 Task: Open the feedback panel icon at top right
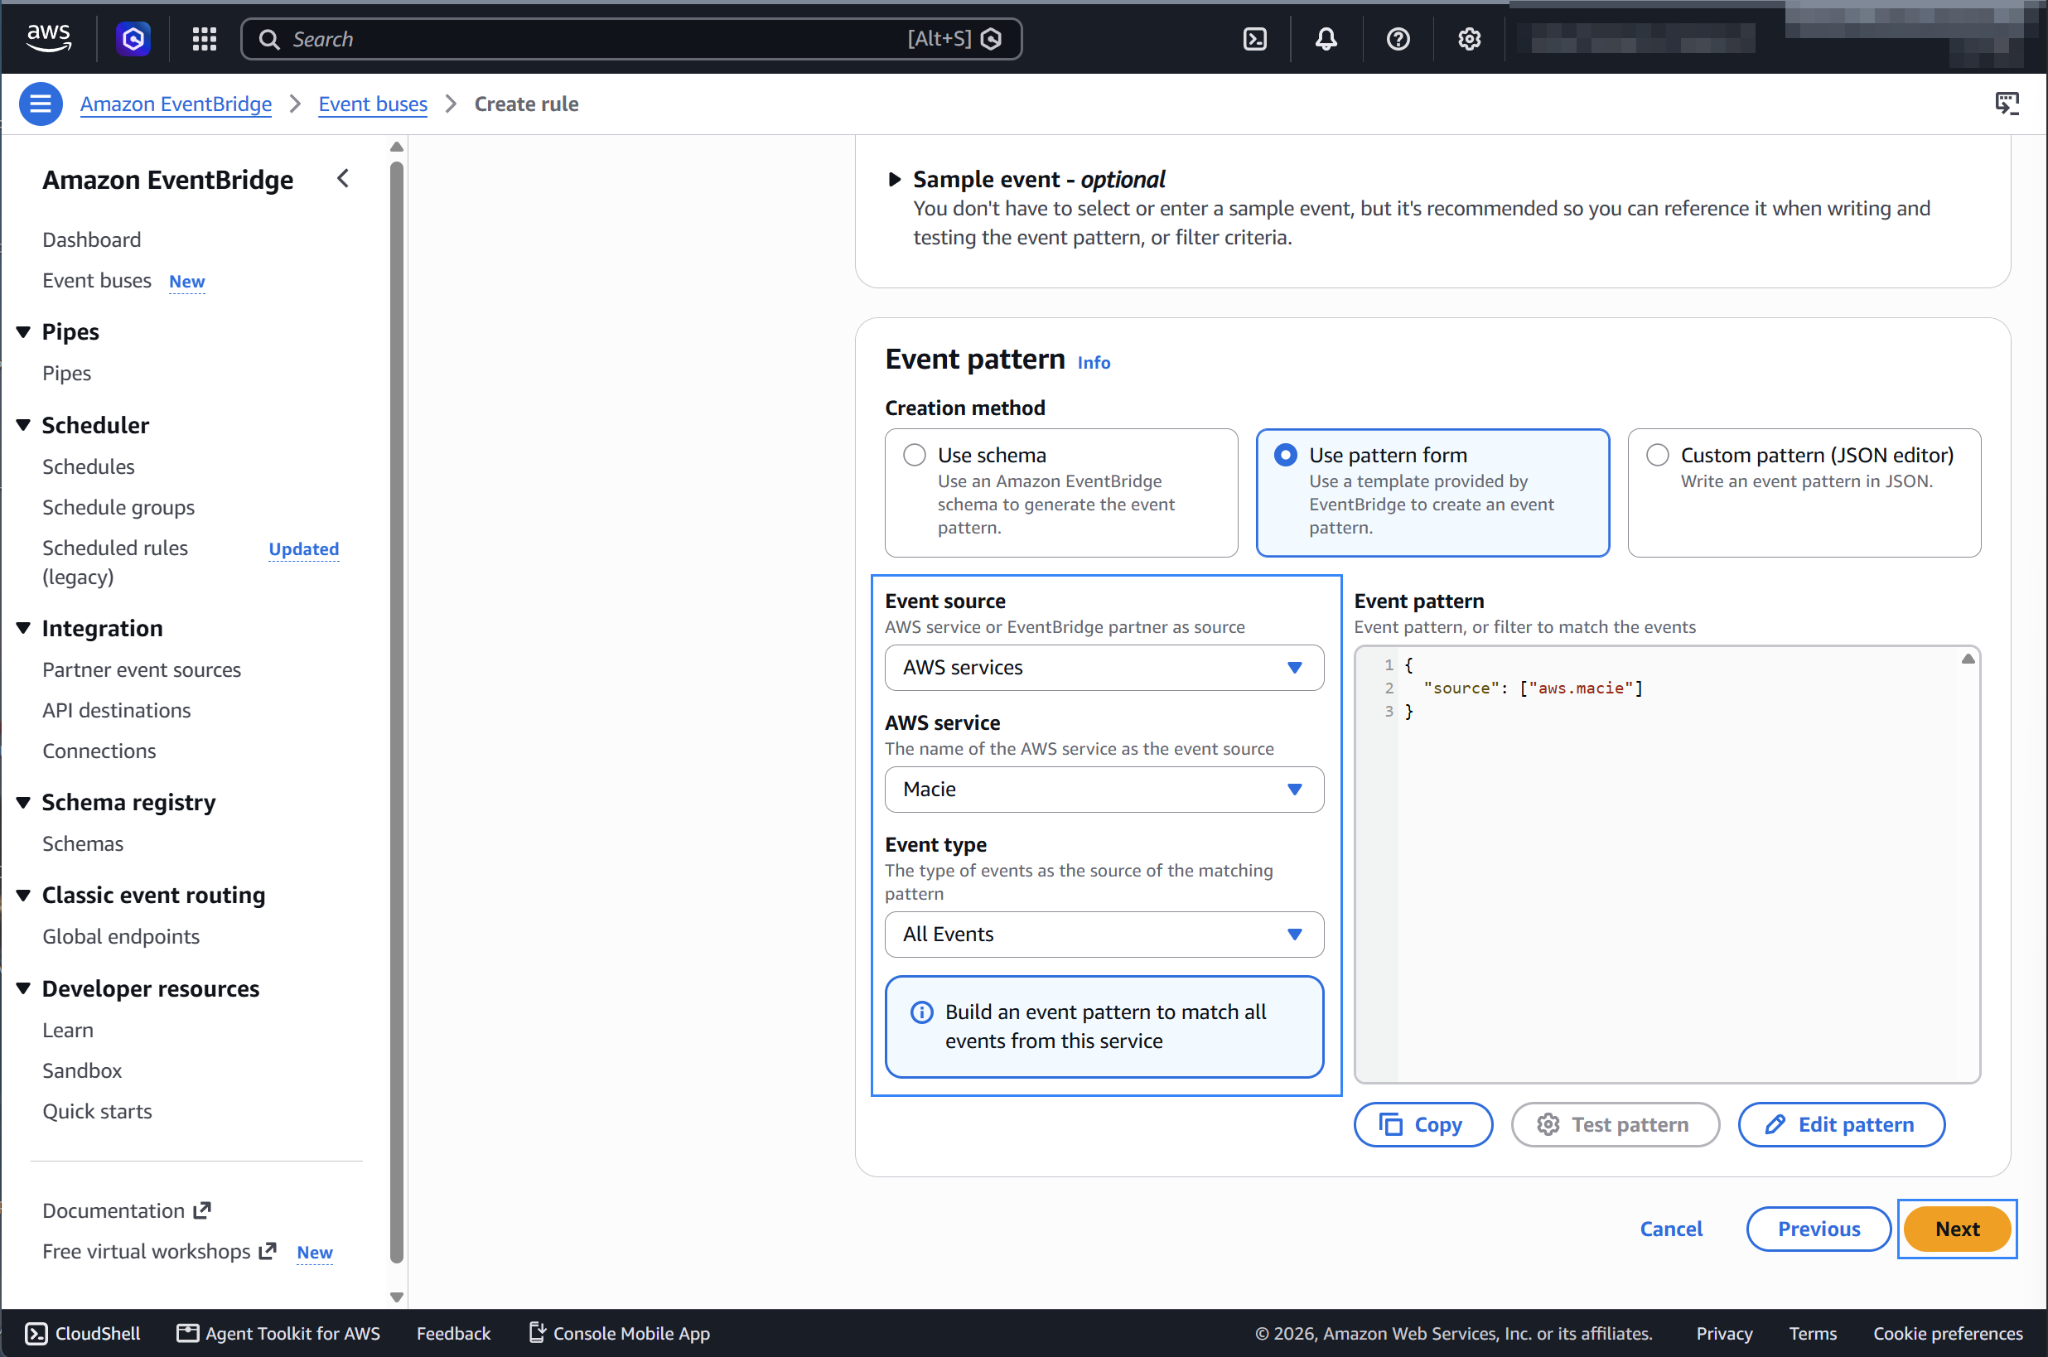pos(2006,104)
